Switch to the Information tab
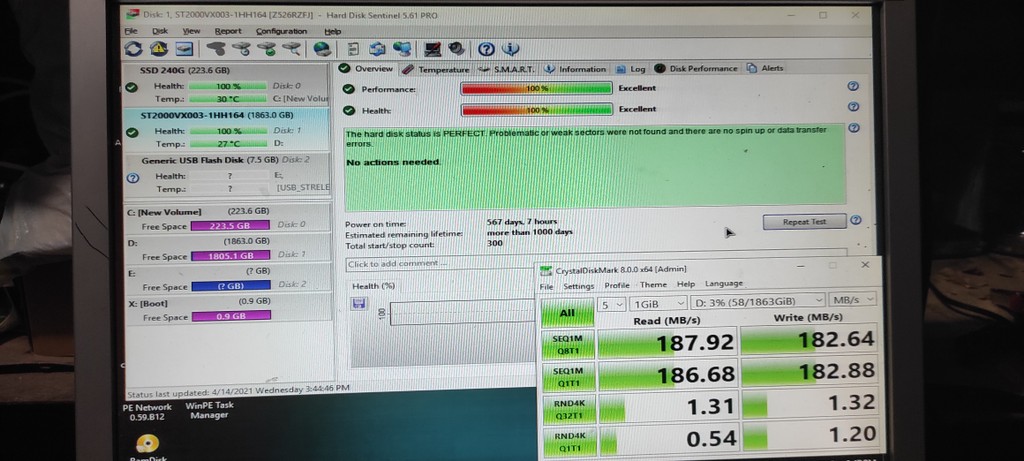 coord(575,69)
